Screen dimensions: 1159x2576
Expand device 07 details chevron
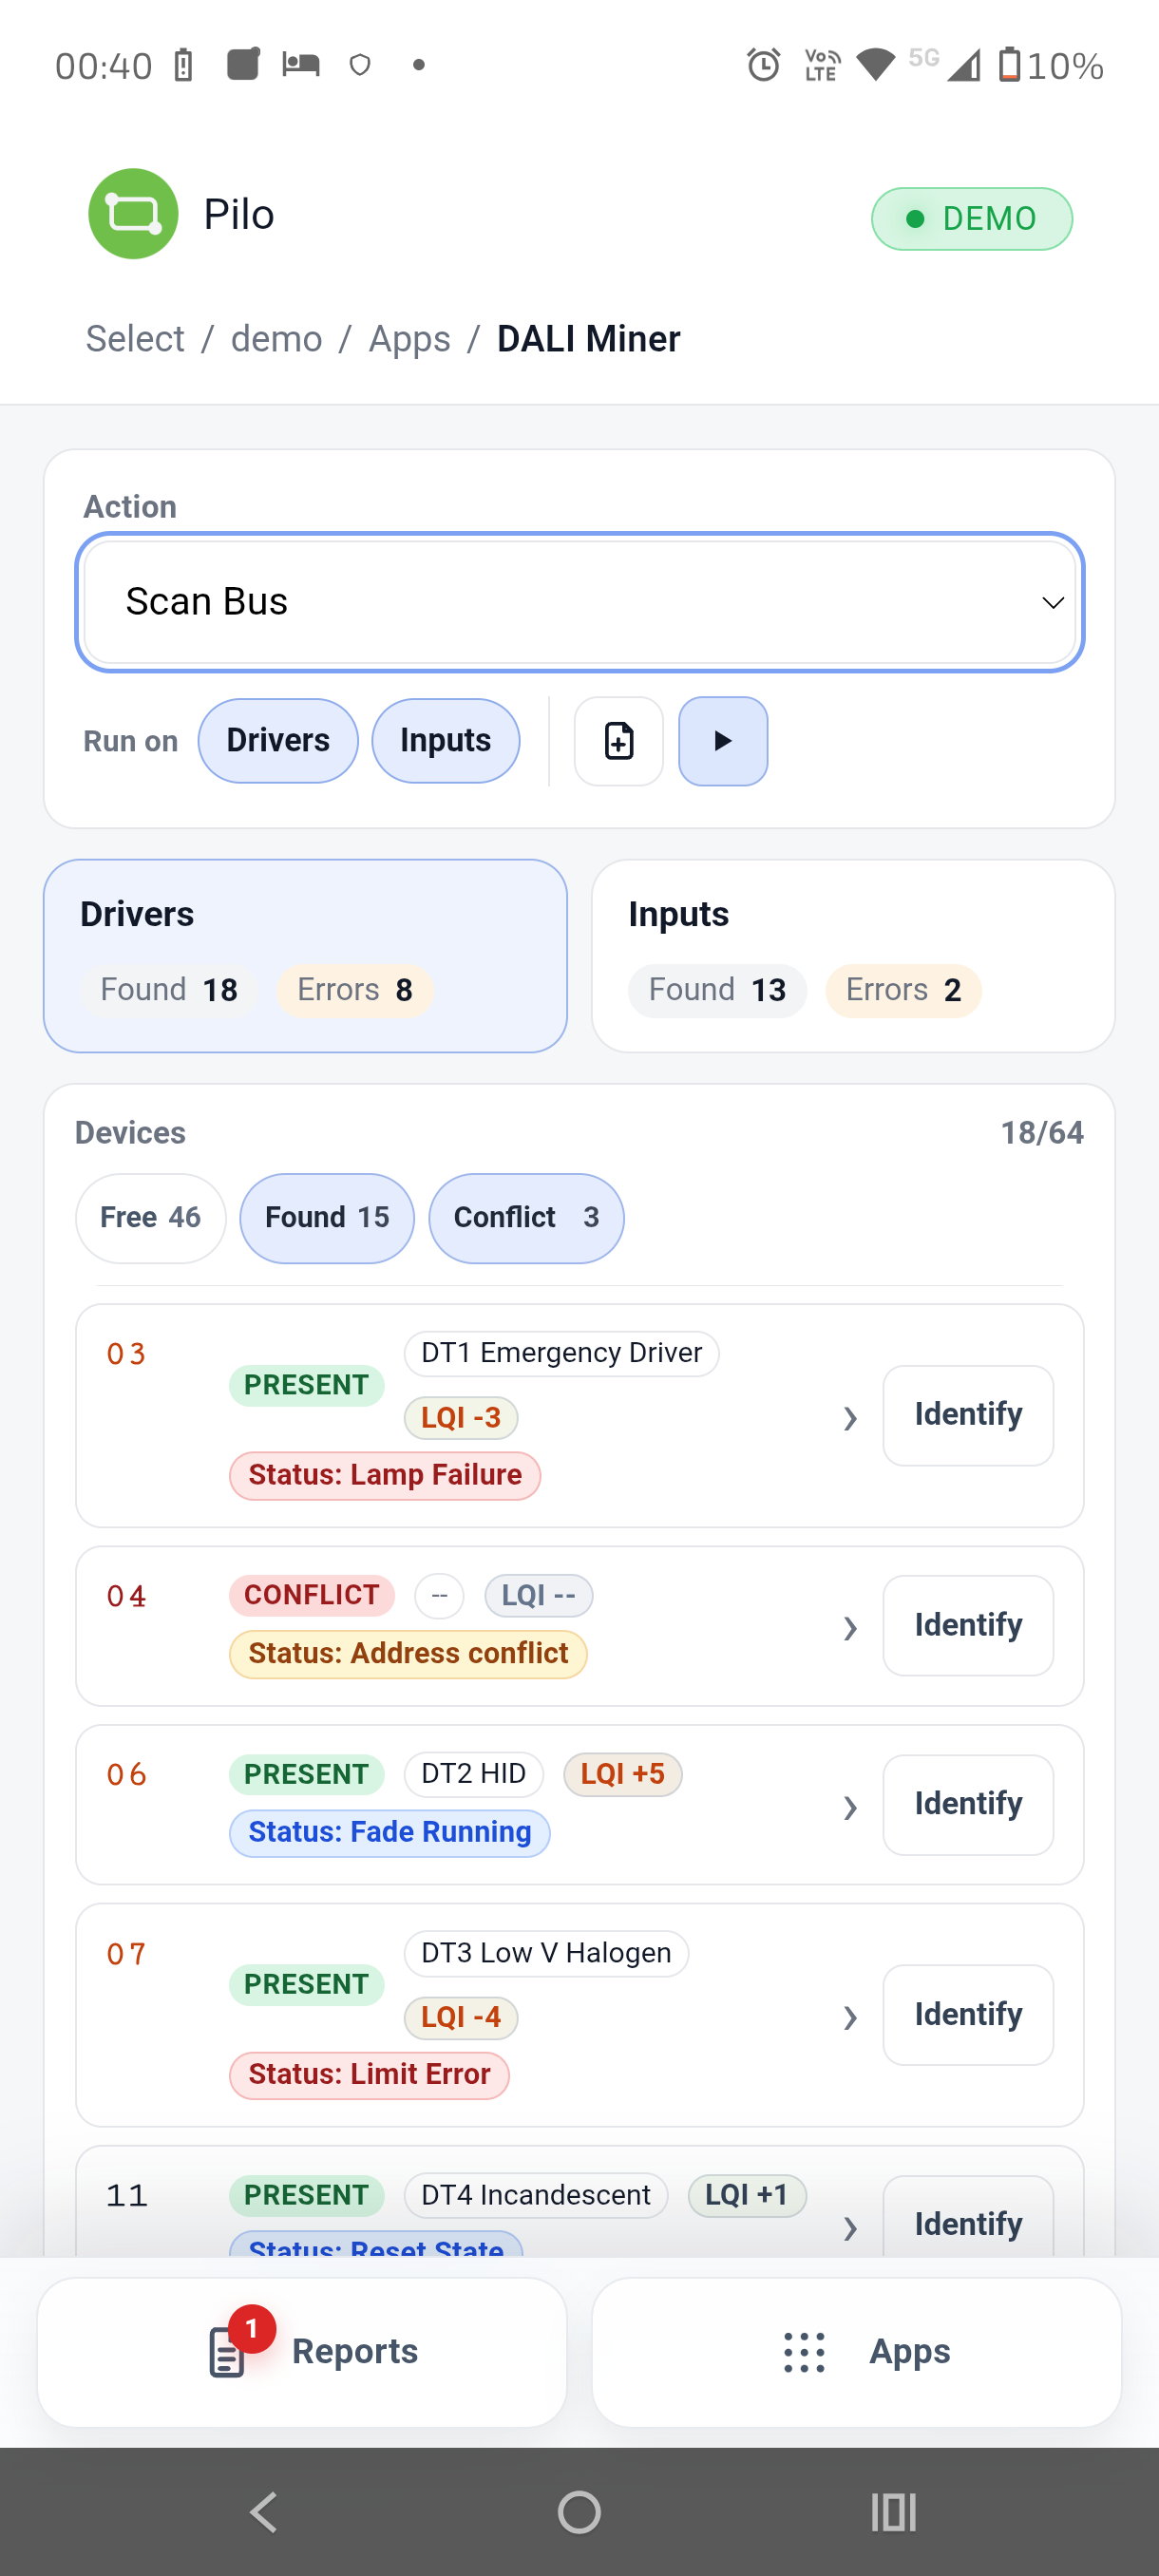click(x=850, y=2017)
